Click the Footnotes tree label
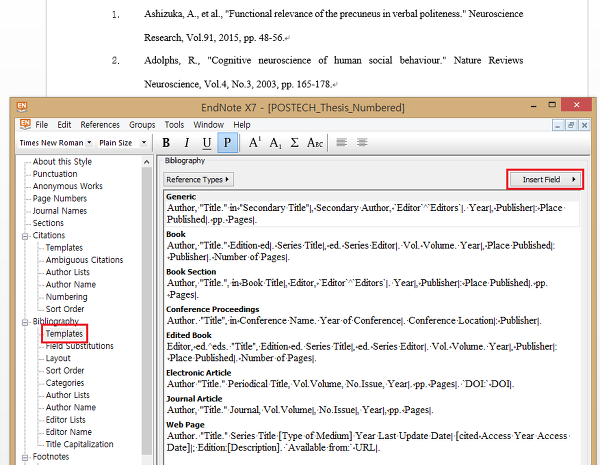600x465 pixels. [51, 457]
